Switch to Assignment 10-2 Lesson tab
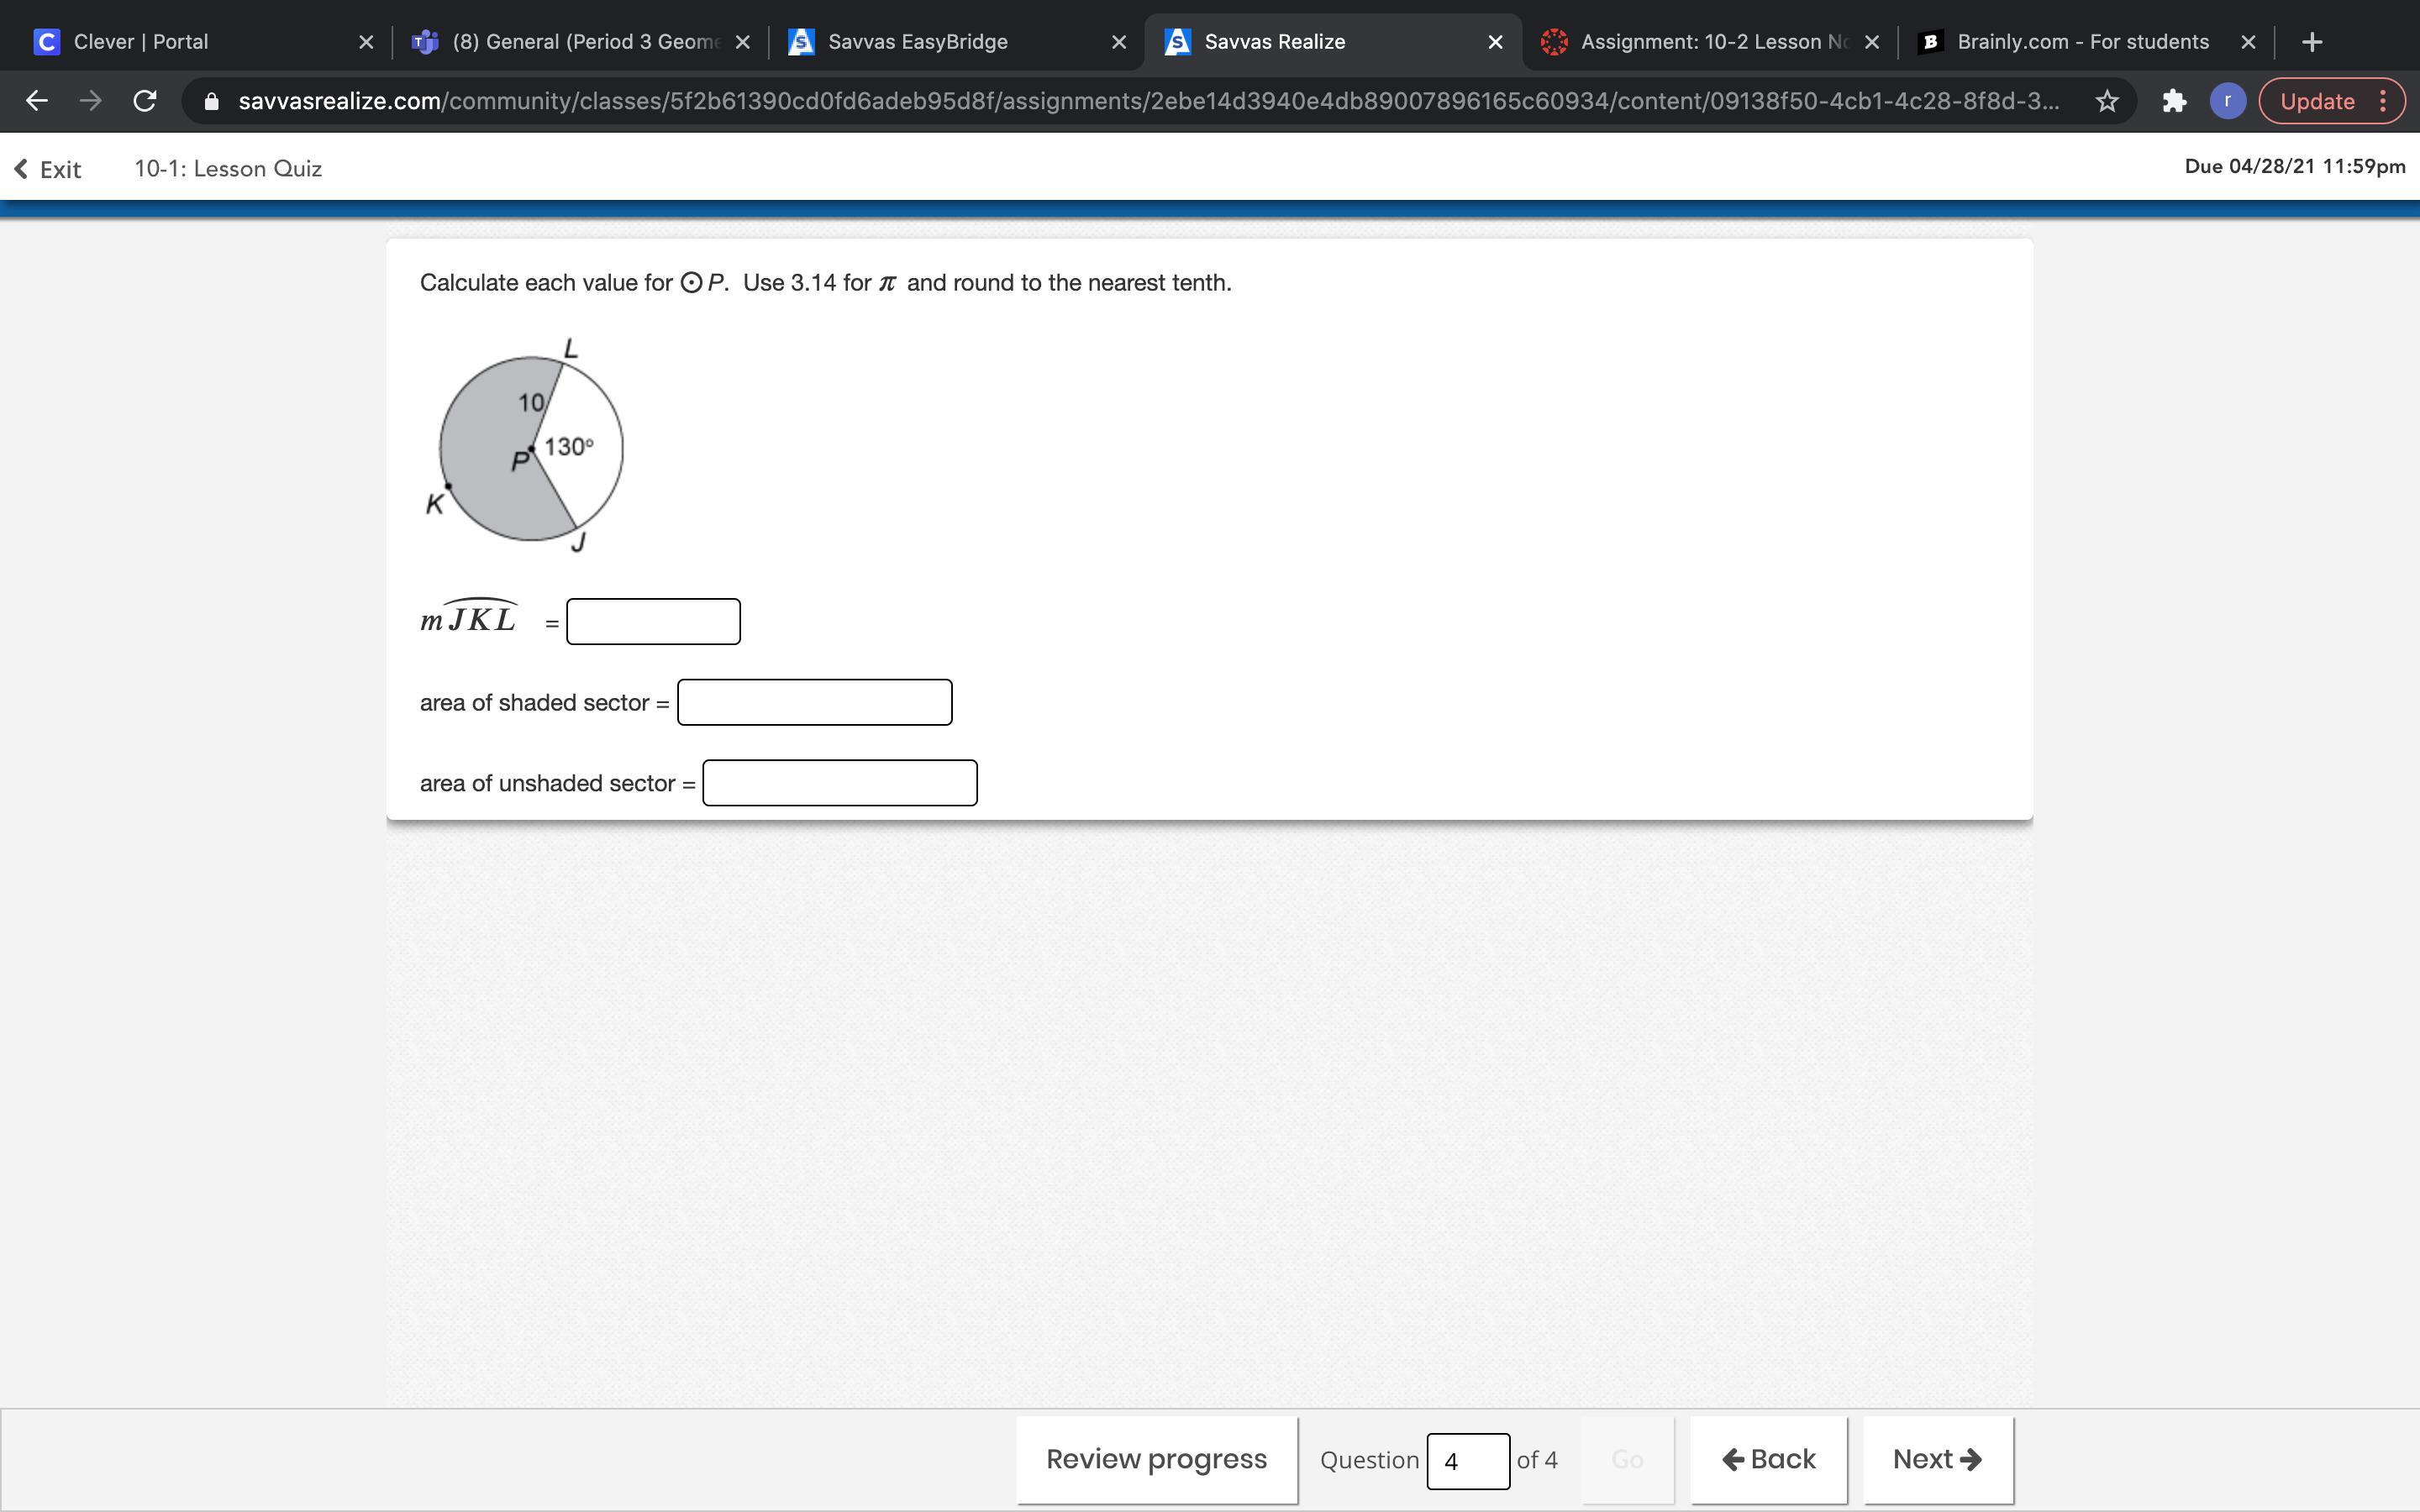This screenshot has width=2420, height=1512. (1700, 42)
